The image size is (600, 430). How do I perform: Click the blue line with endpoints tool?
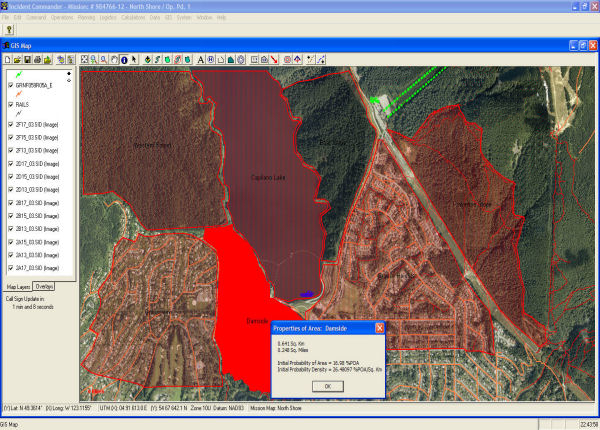(321, 60)
